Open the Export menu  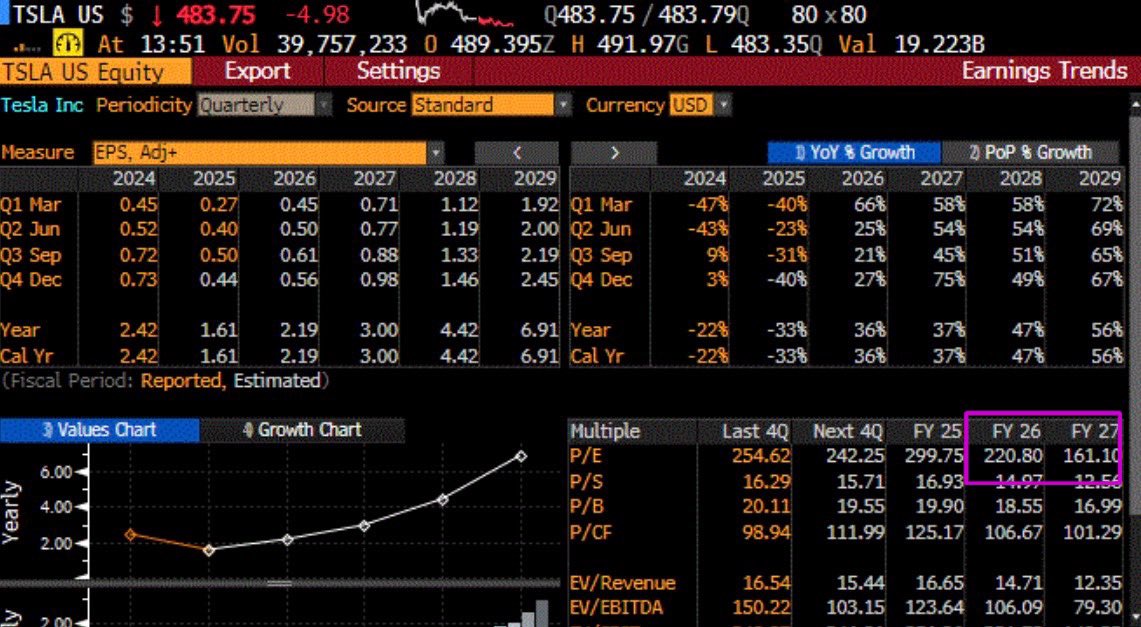click(257, 71)
